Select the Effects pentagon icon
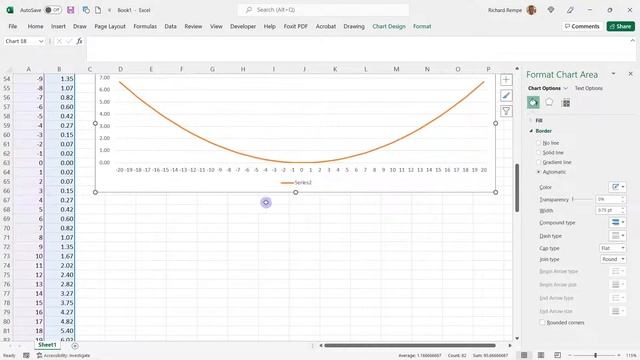The width and height of the screenshot is (640, 360). [549, 102]
